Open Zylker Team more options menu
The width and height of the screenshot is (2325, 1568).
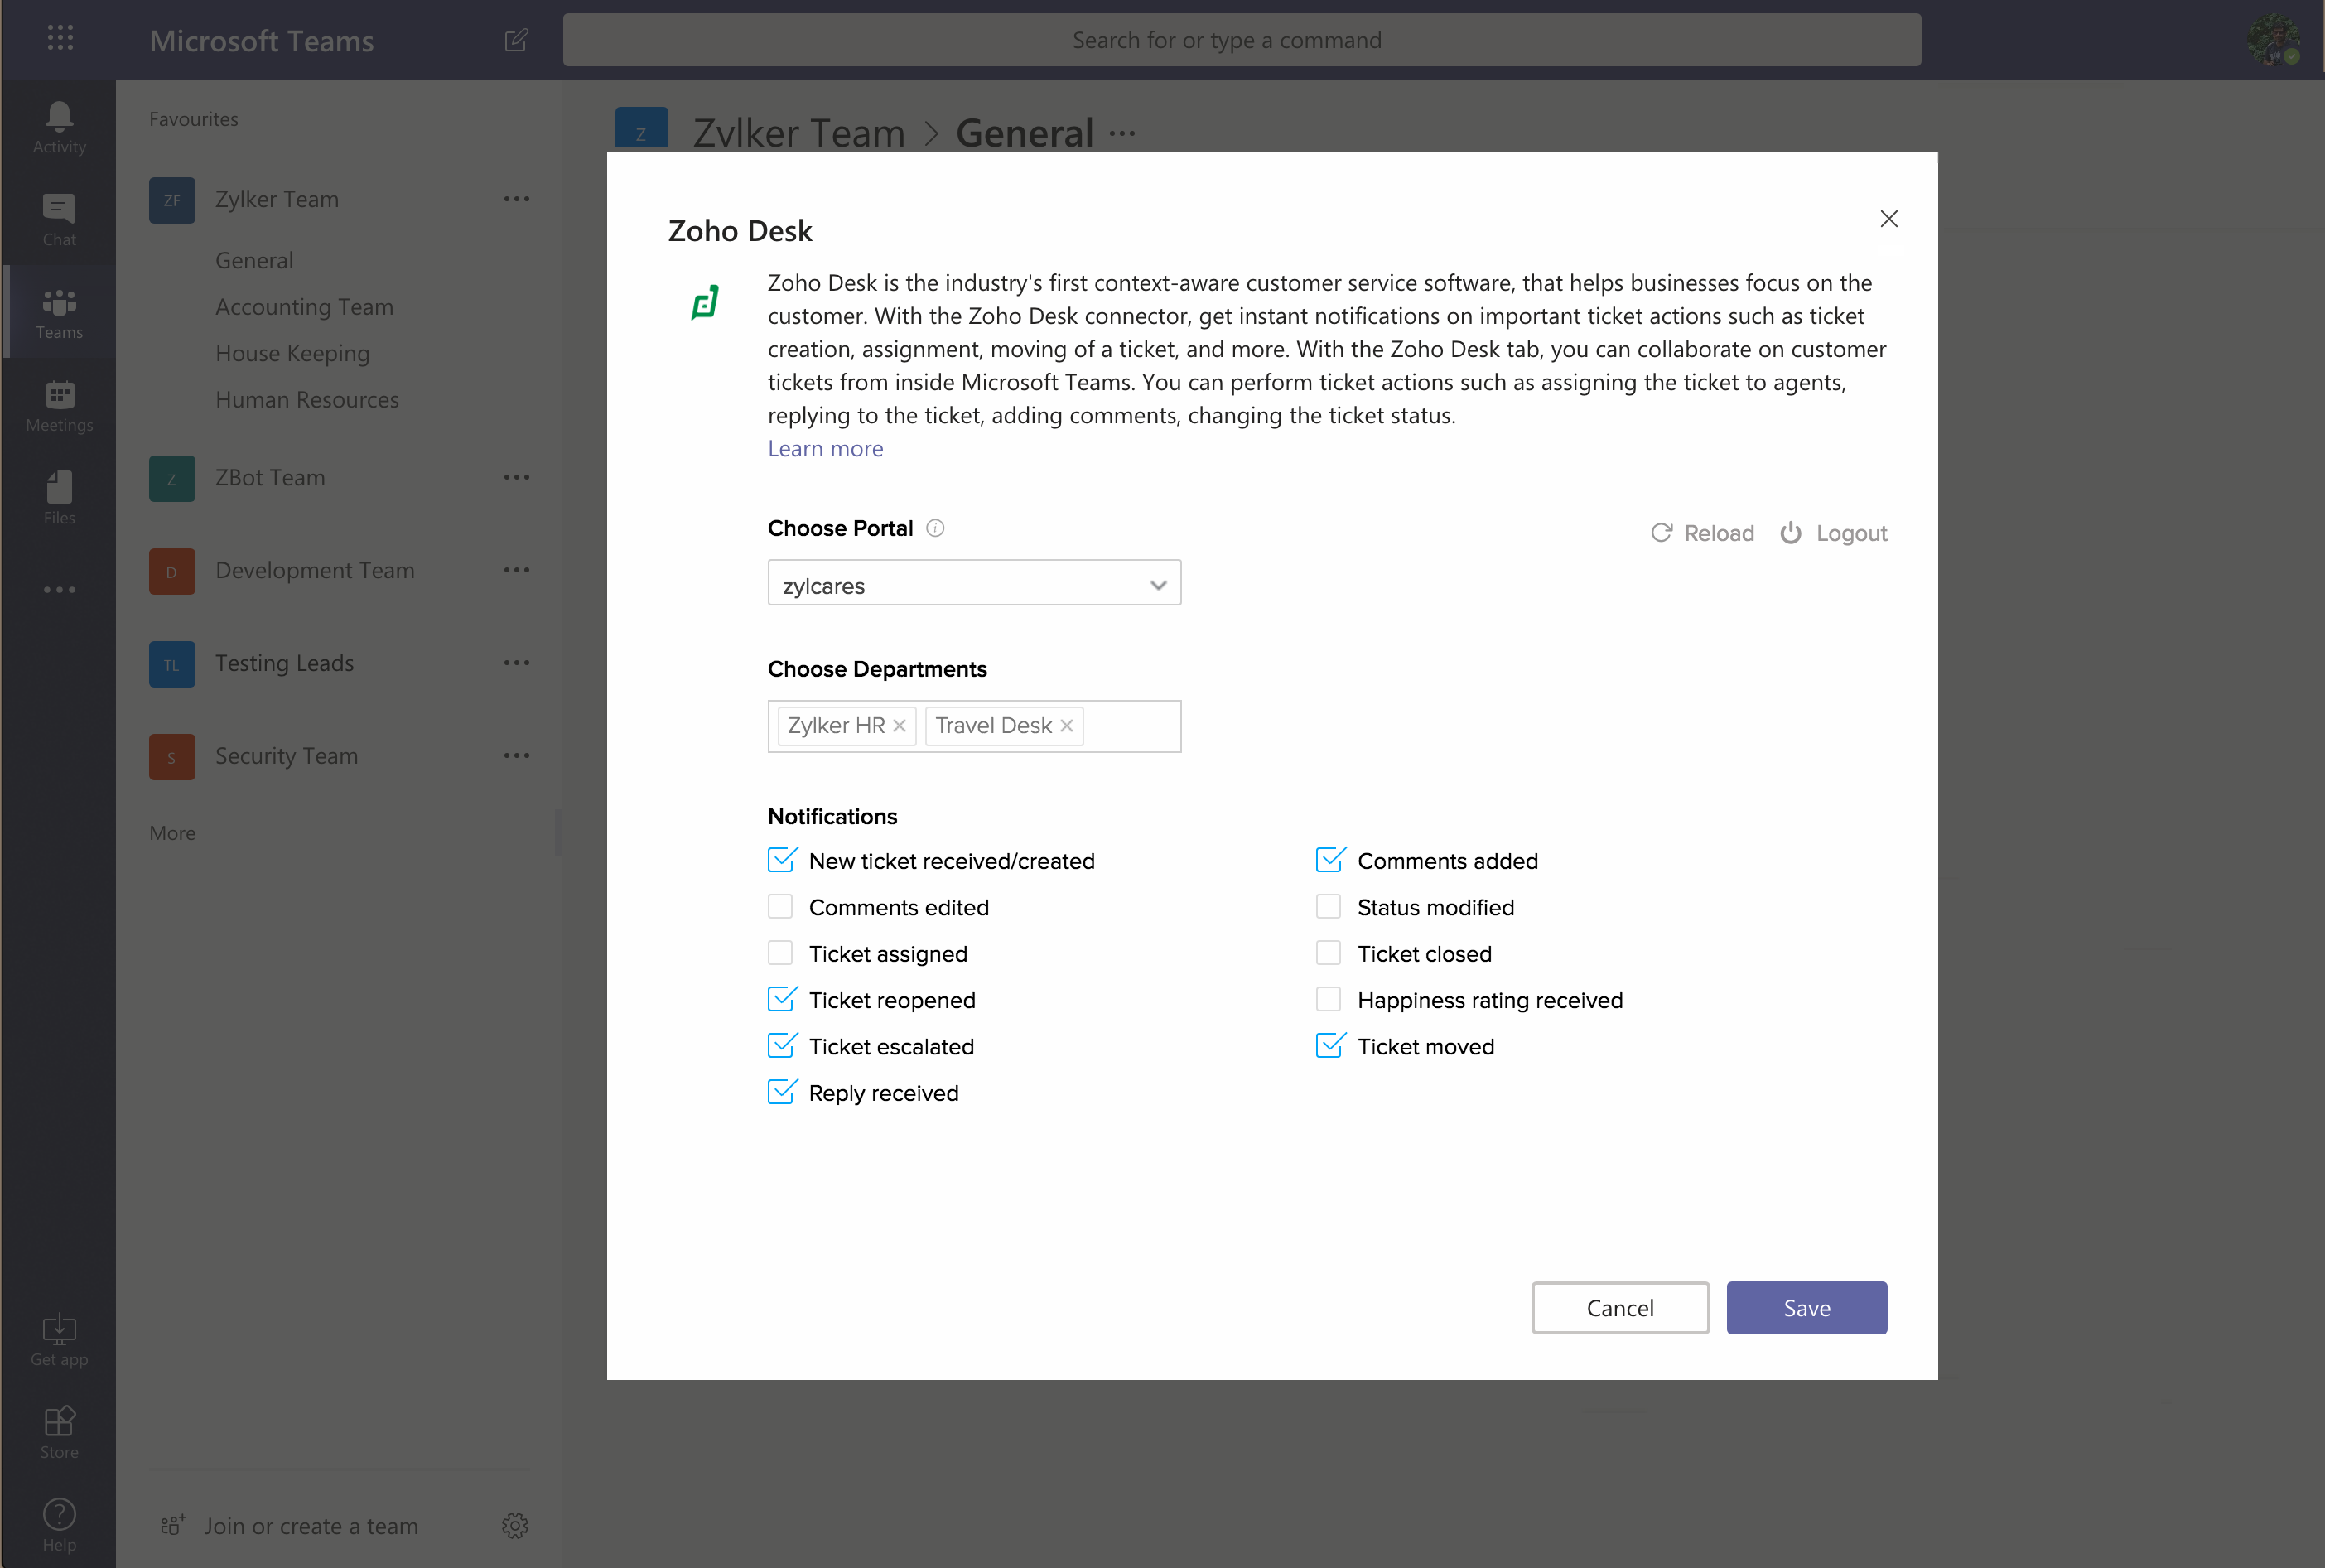[x=516, y=199]
